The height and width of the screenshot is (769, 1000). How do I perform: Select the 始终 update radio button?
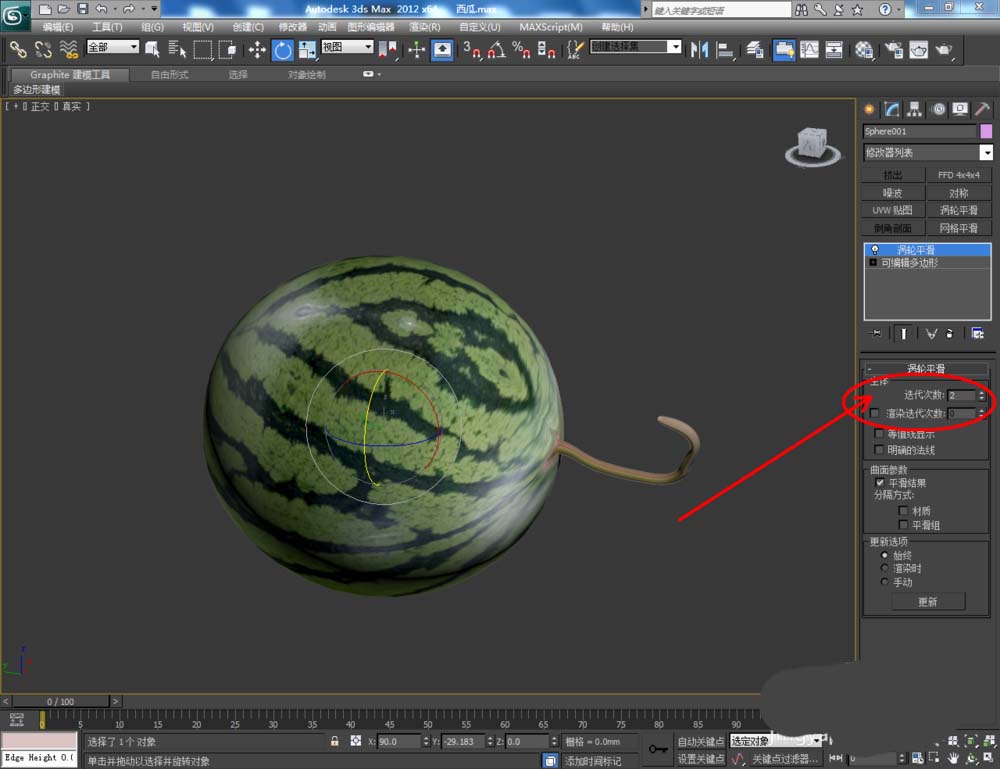point(884,555)
